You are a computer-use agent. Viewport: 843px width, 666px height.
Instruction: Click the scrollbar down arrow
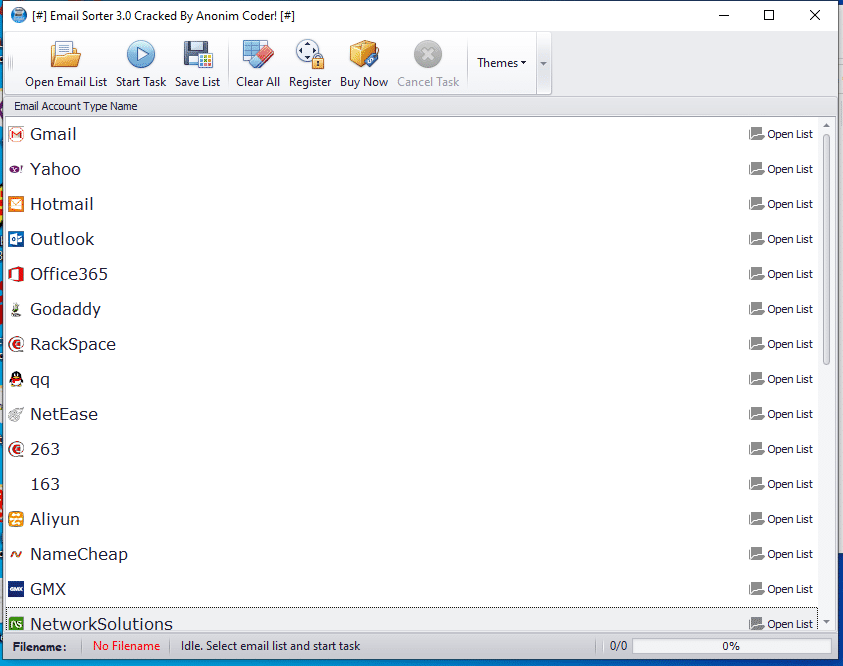826,622
